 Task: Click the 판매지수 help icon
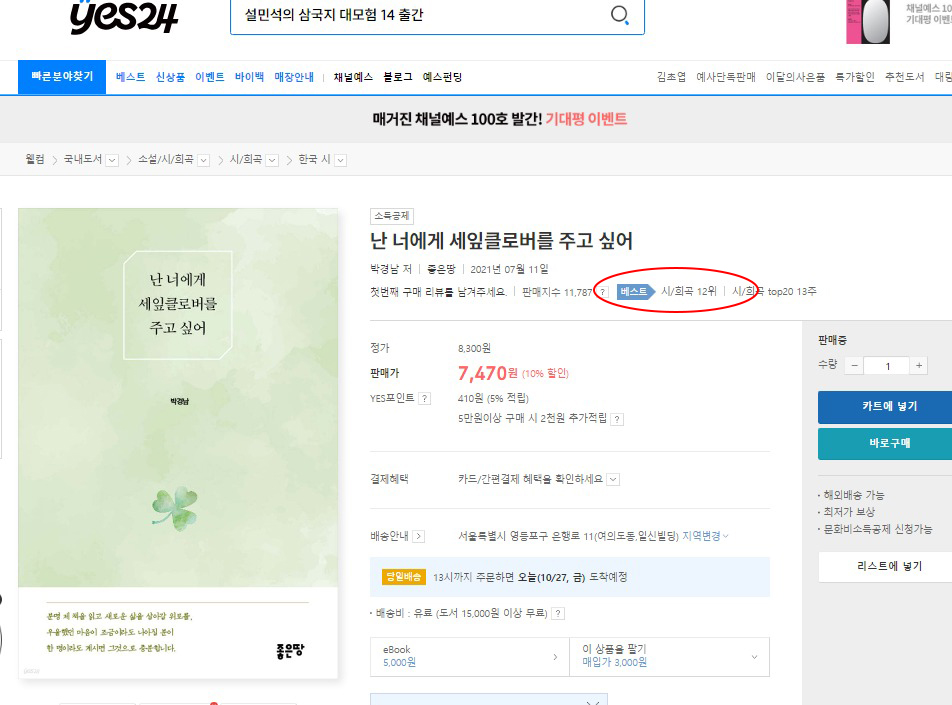pyautogui.click(x=603, y=292)
